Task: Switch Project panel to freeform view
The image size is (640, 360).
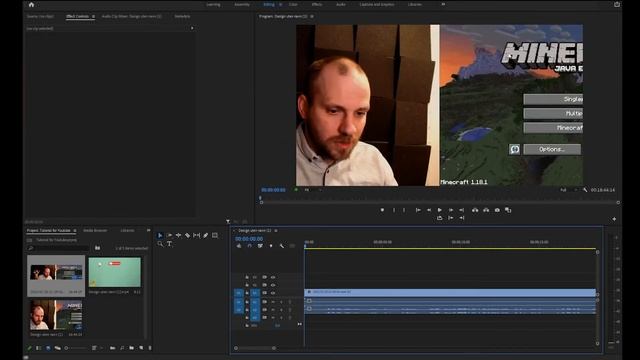Action: tap(58, 348)
